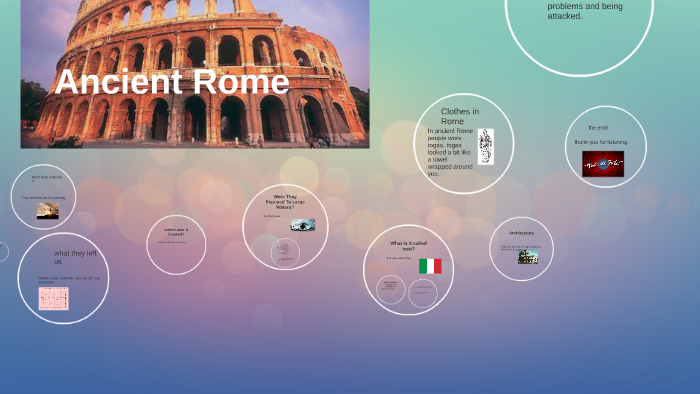
Task: Click the small circle under the Italian flag
Action: pos(423,293)
